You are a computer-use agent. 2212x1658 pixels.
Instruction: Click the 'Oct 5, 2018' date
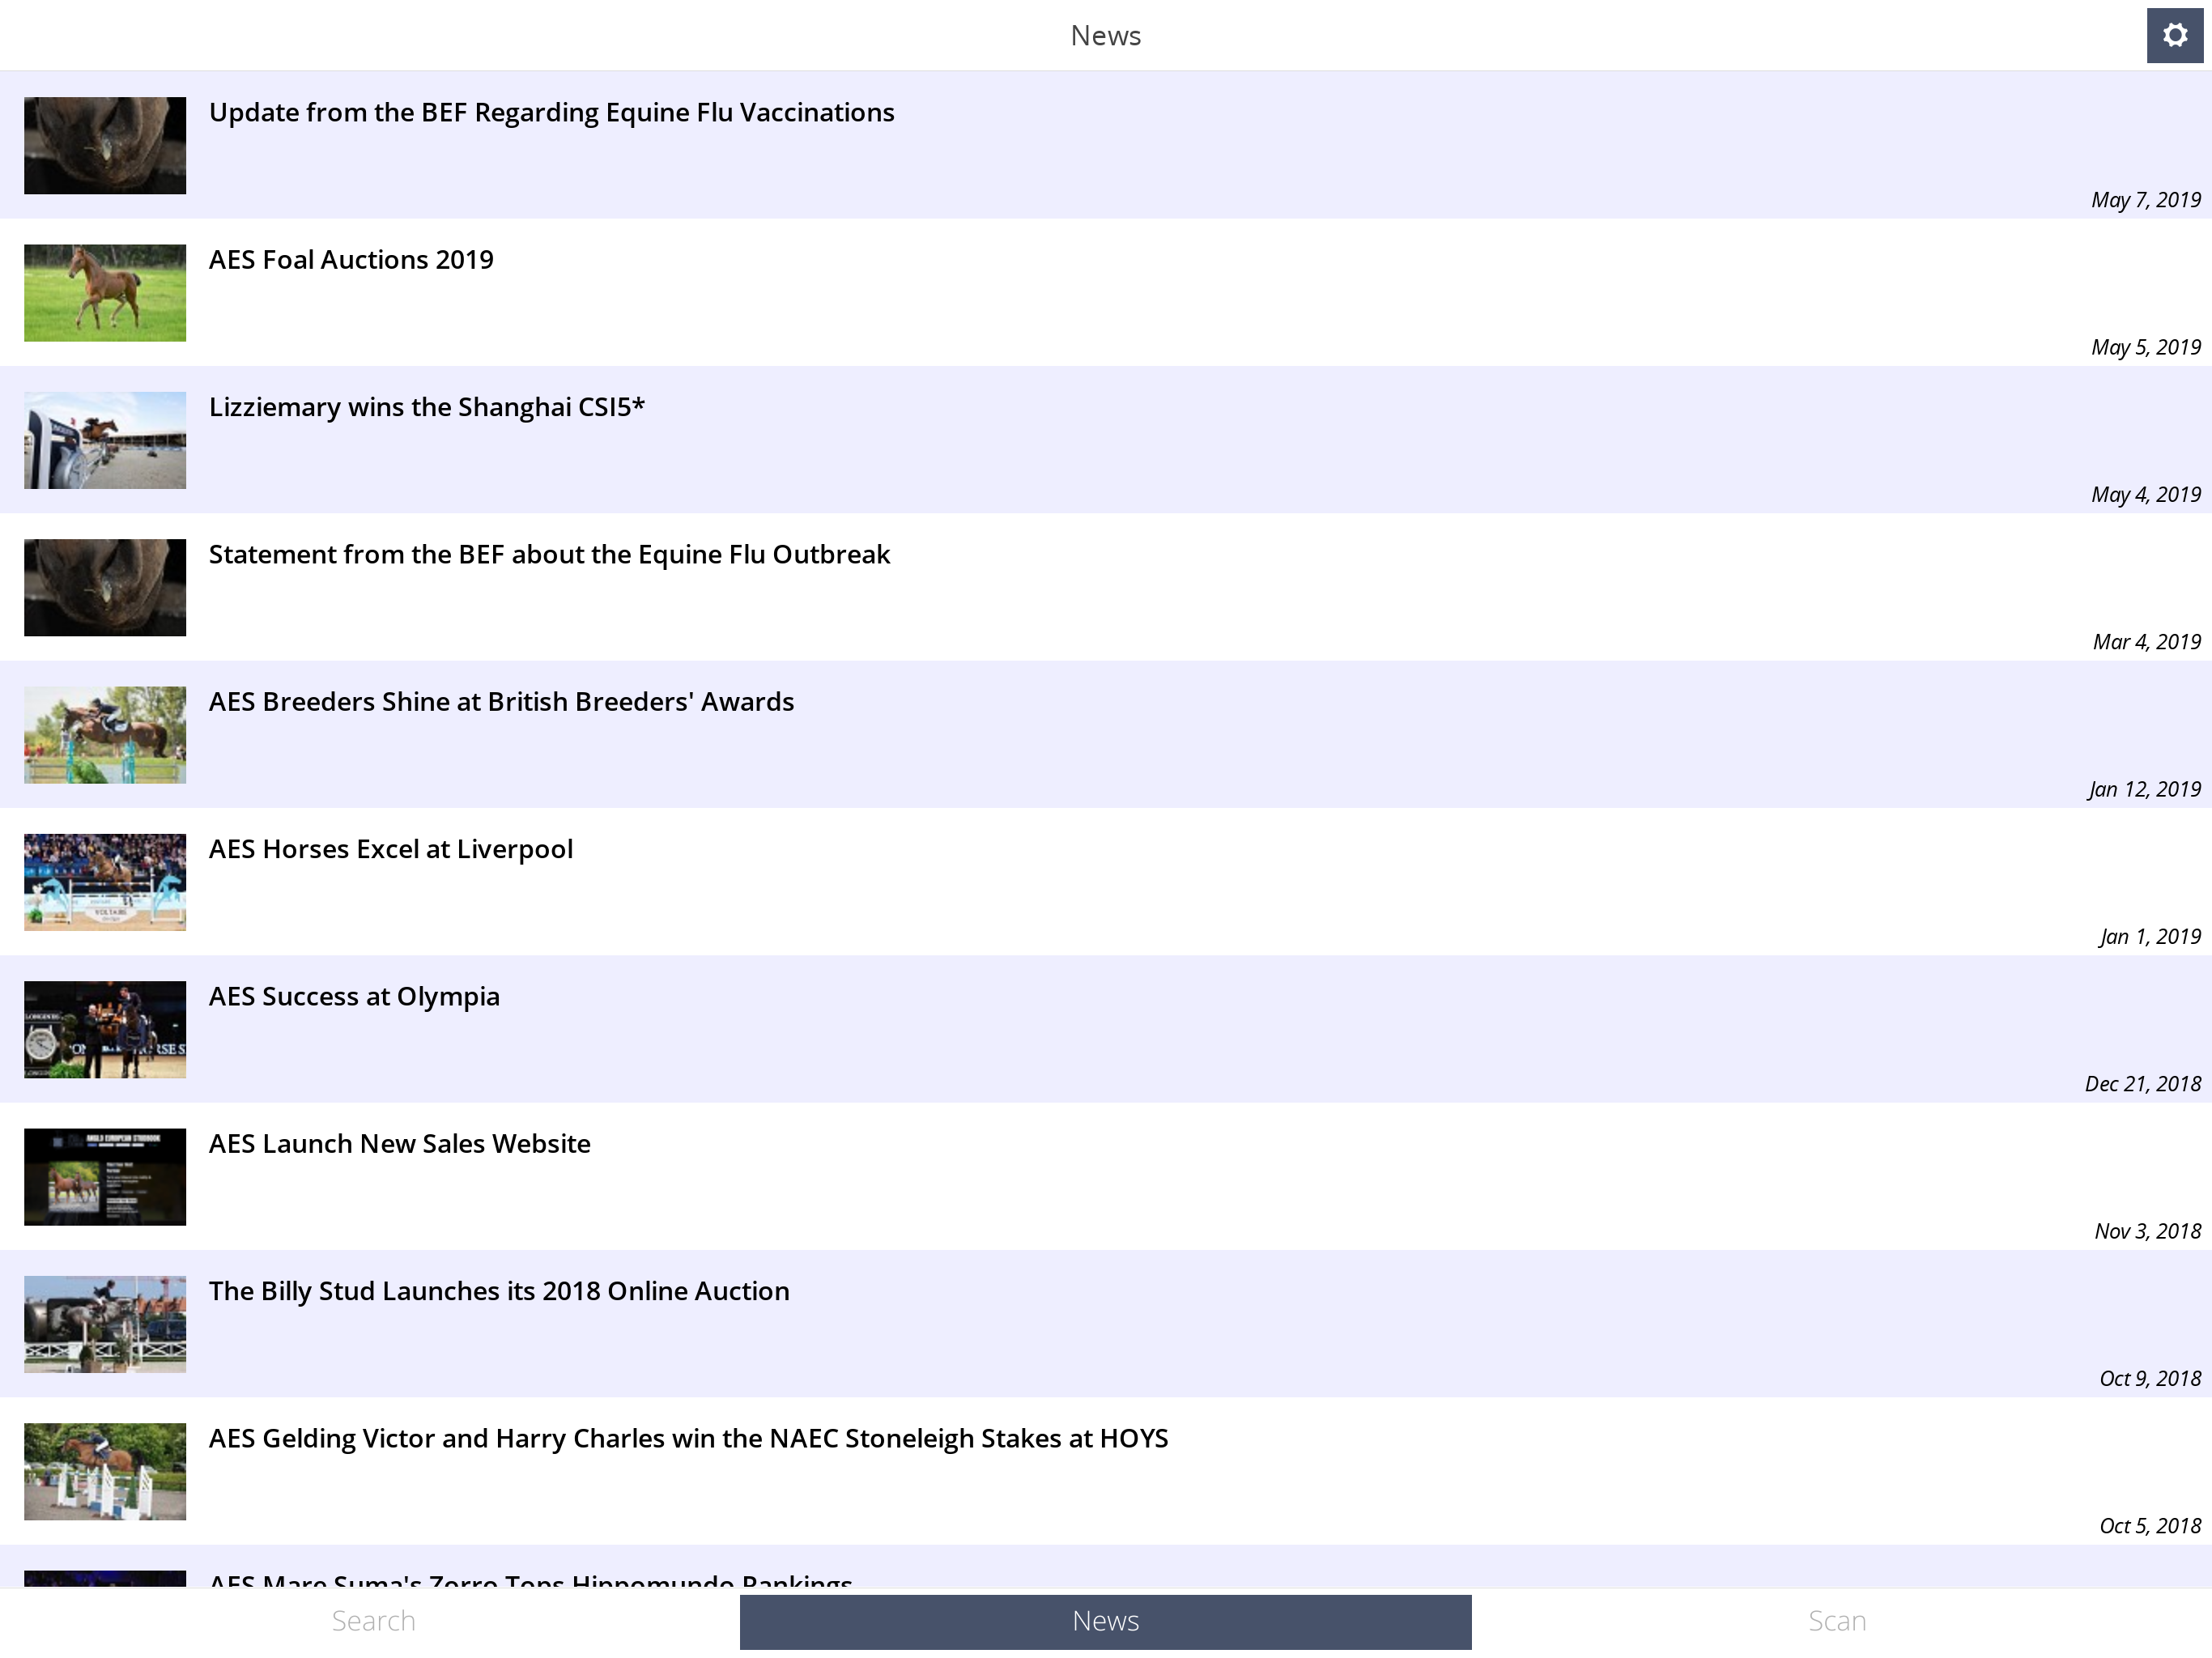[x=2150, y=1526]
